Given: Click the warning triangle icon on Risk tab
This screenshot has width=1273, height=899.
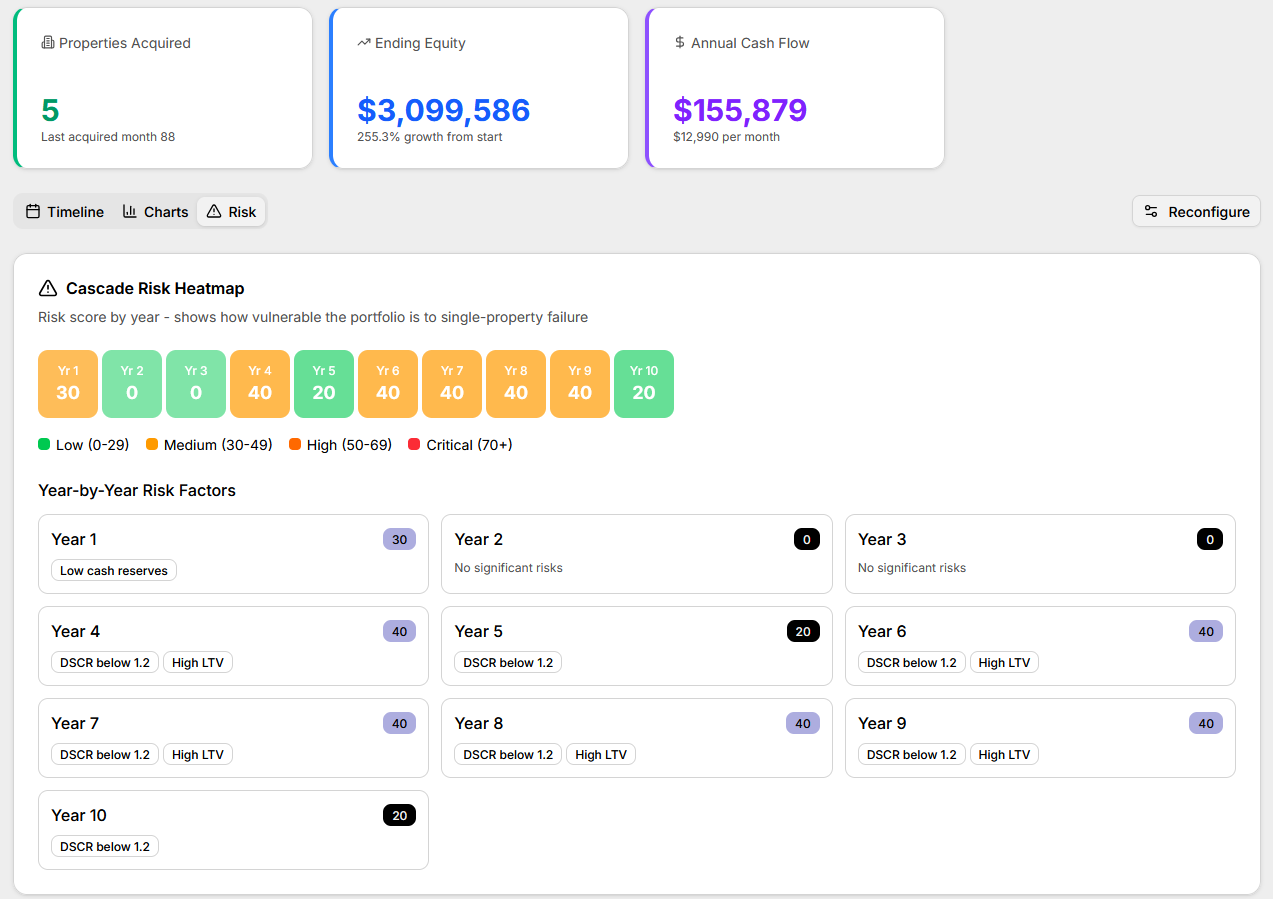Looking at the screenshot, I should 214,212.
